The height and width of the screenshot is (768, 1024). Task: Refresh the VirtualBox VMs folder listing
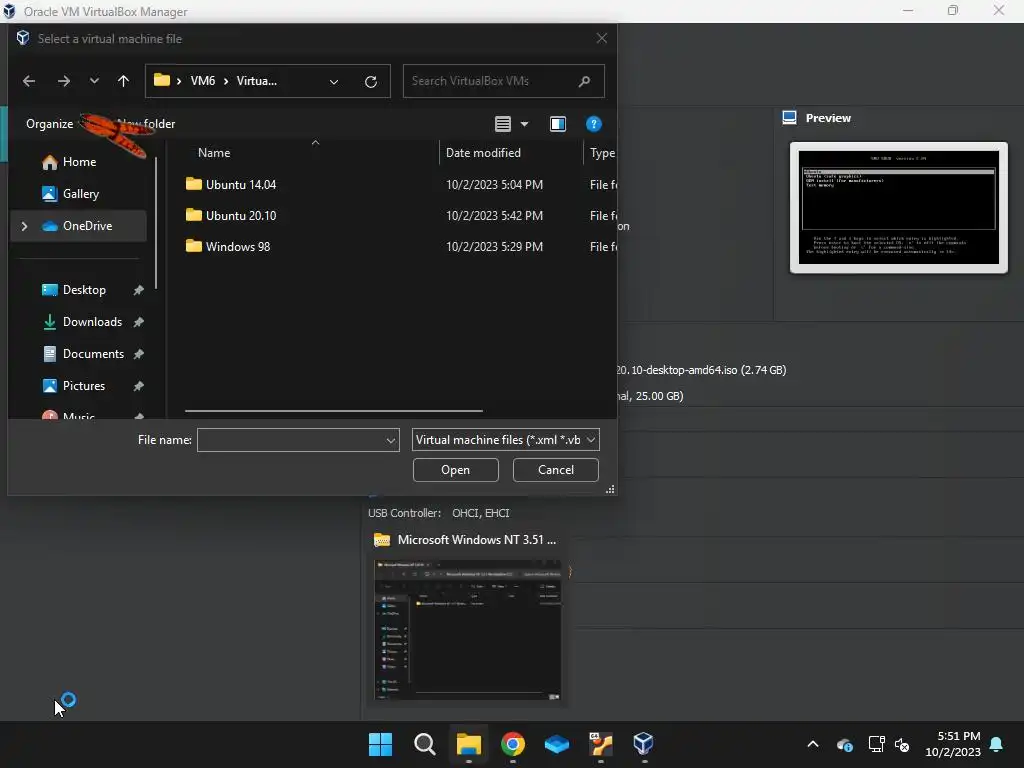pyautogui.click(x=371, y=82)
